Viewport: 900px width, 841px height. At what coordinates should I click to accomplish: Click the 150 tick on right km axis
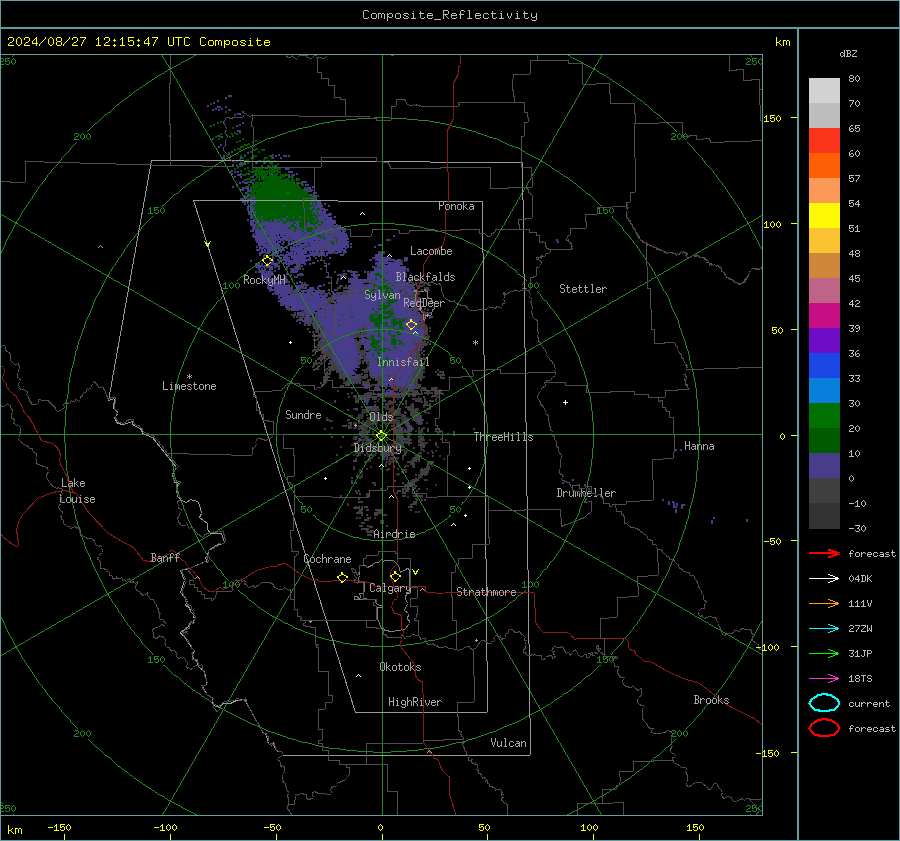click(773, 118)
